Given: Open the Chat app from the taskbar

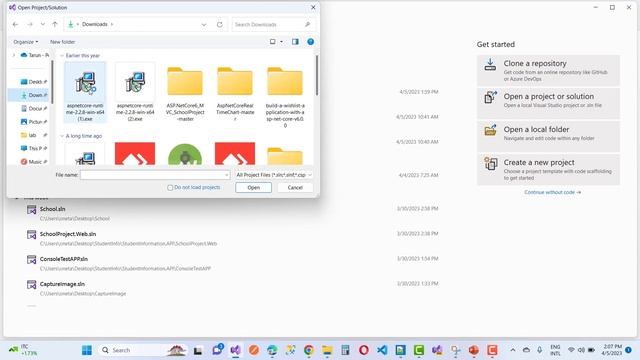Looking at the screenshot, I should tap(218, 350).
